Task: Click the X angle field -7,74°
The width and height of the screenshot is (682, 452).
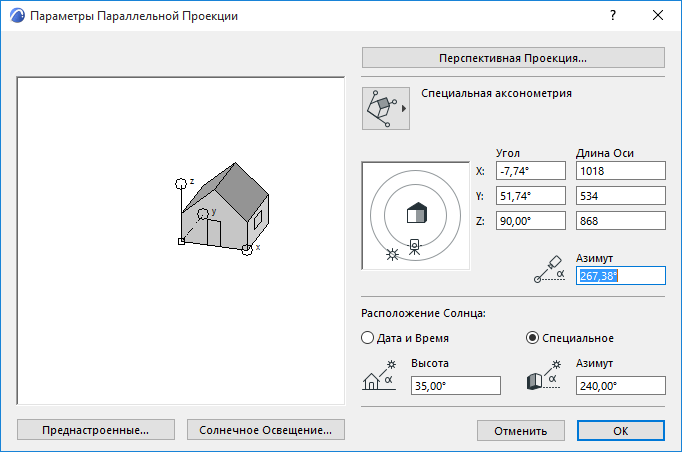Action: (531, 171)
